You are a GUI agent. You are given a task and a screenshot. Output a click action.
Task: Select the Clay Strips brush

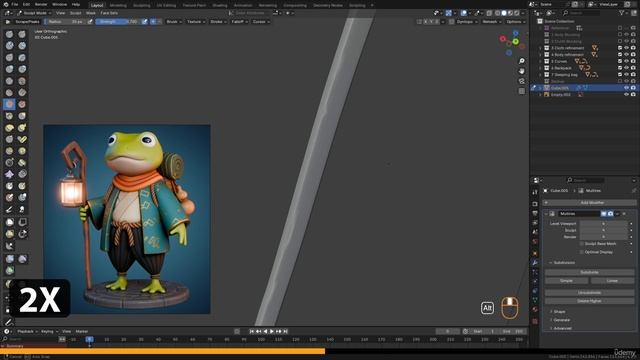click(x=22, y=46)
